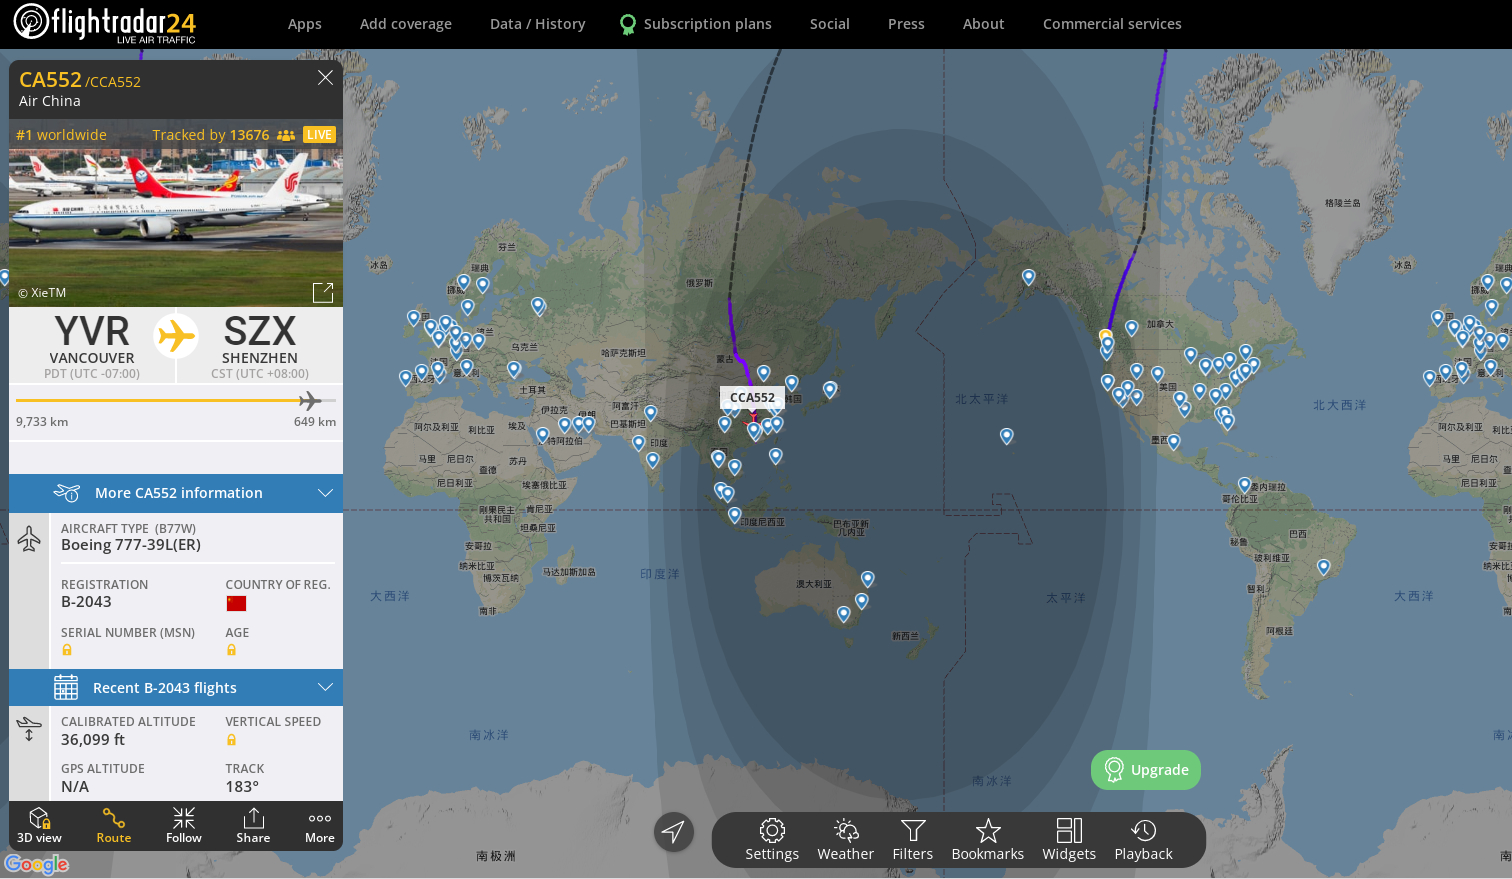The width and height of the screenshot is (1512, 879).
Task: Open the Filters panel
Action: pyautogui.click(x=912, y=840)
